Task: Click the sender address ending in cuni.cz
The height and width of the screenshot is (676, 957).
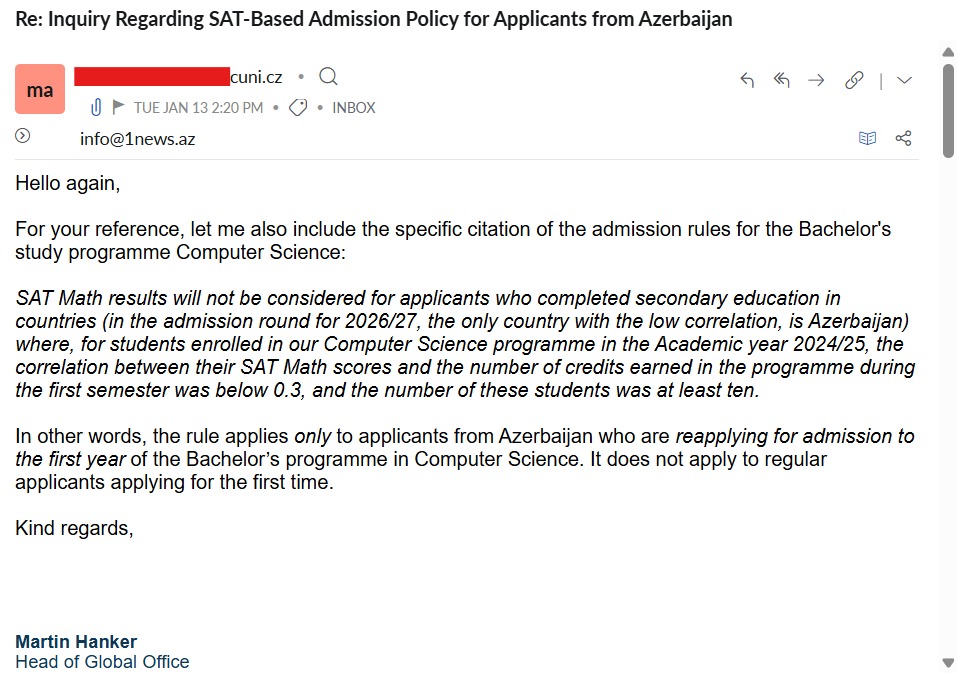Action: (x=256, y=77)
